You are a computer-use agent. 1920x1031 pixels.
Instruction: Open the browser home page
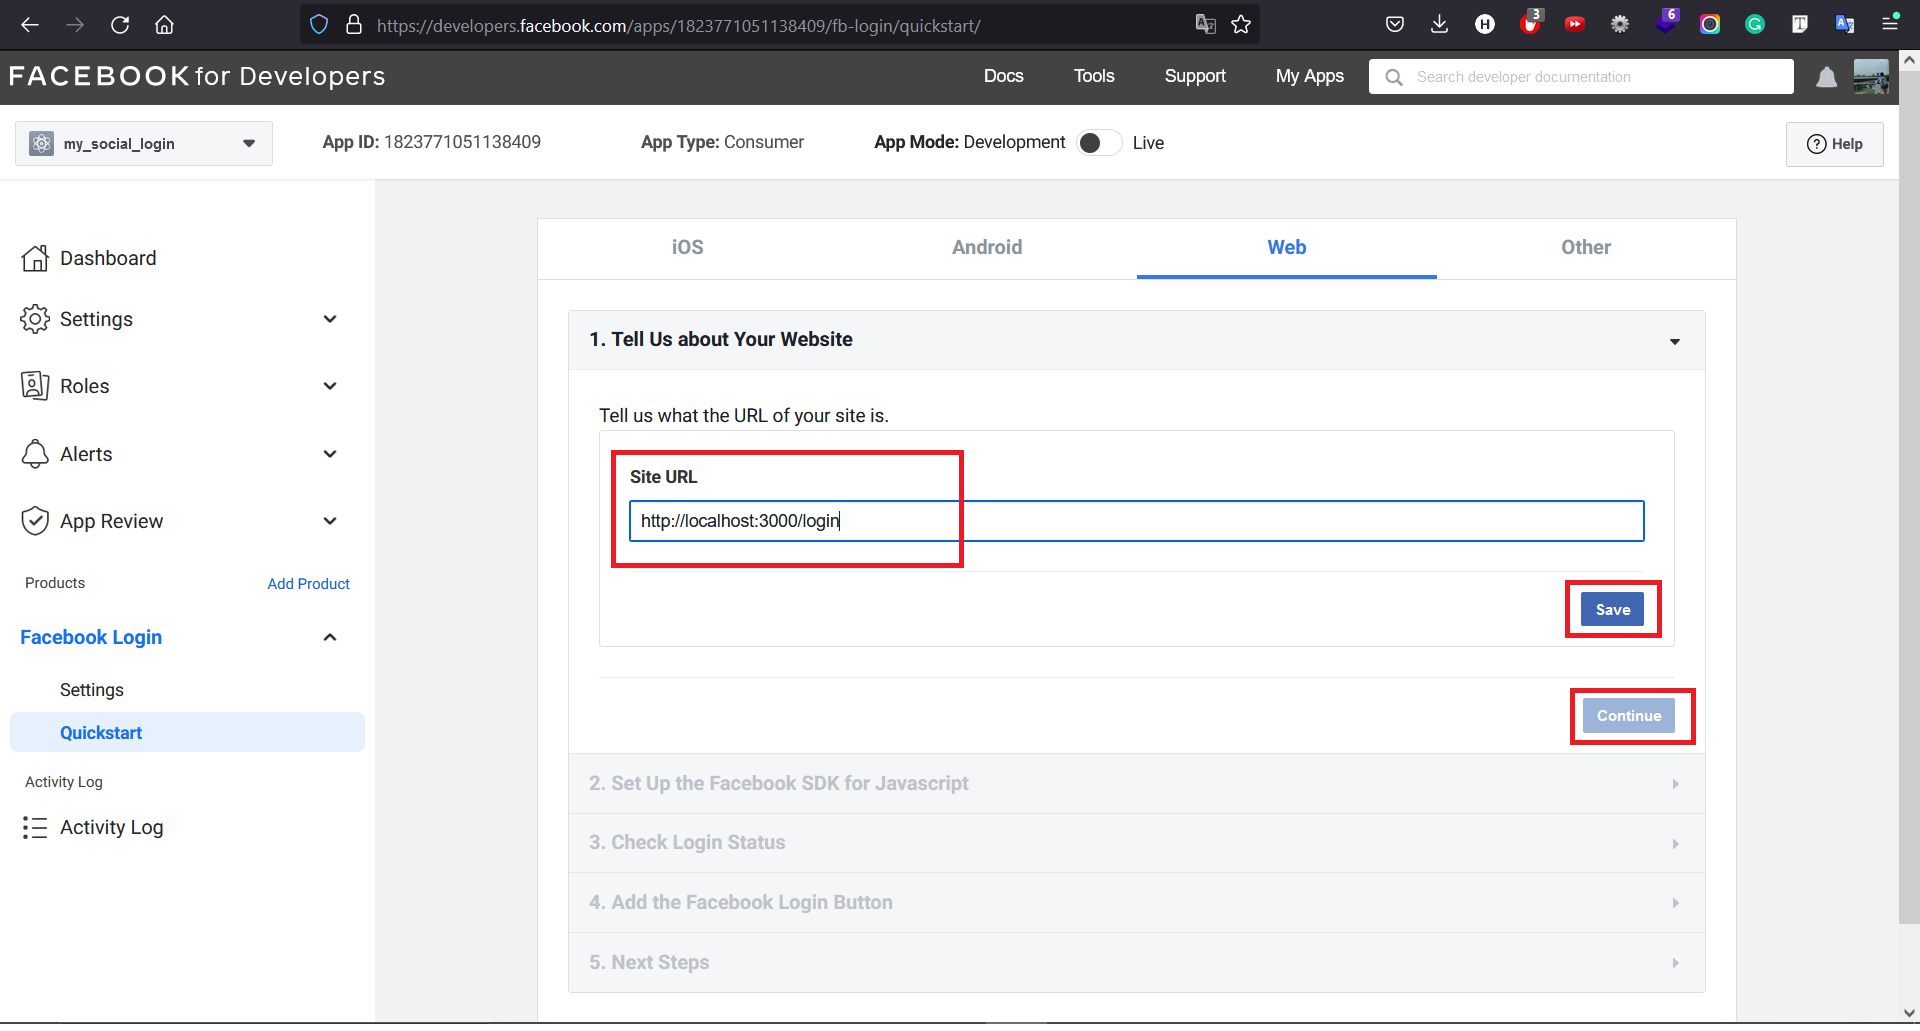[x=164, y=25]
